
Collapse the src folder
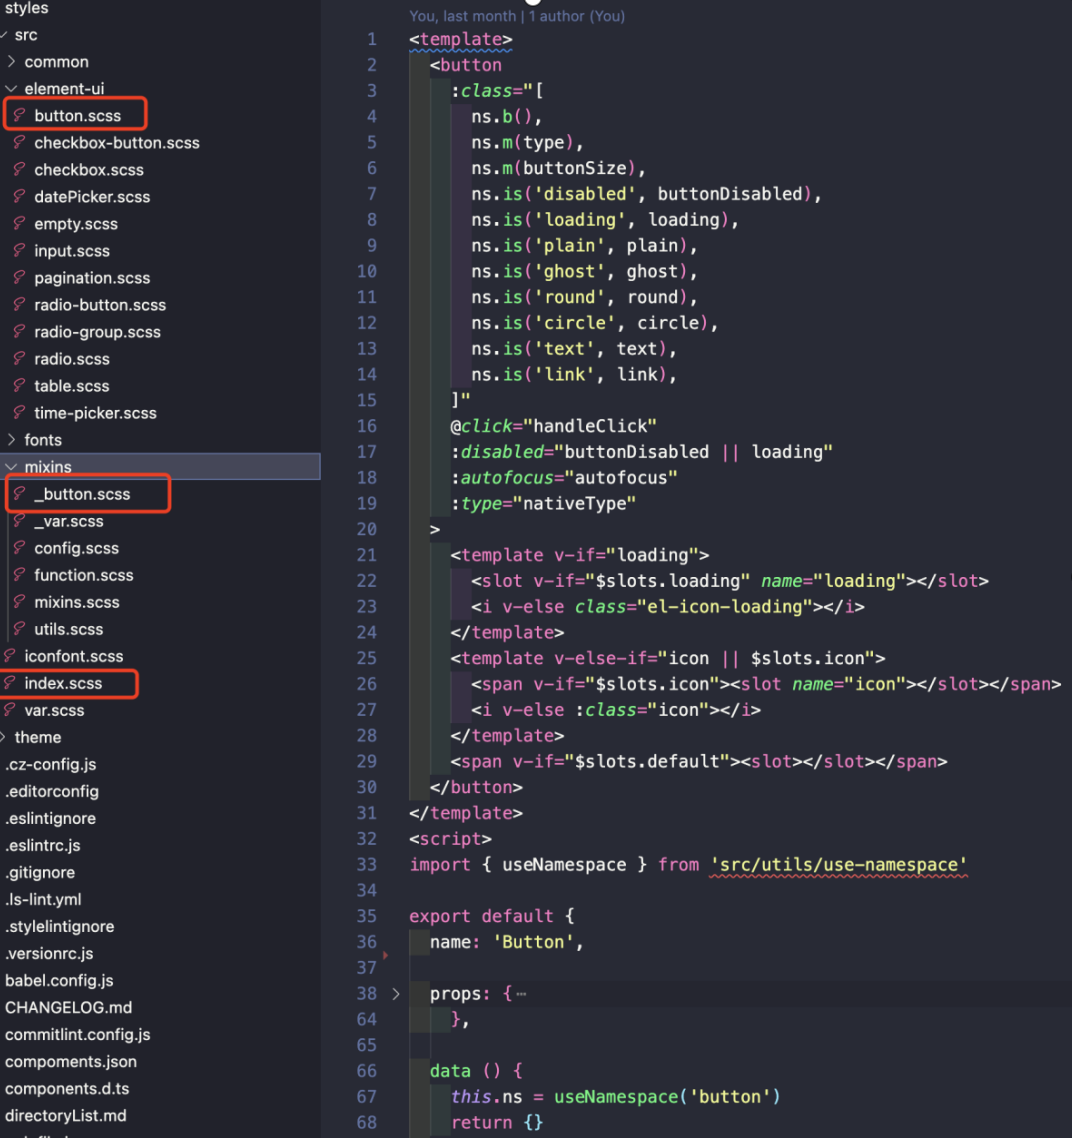pos(4,35)
